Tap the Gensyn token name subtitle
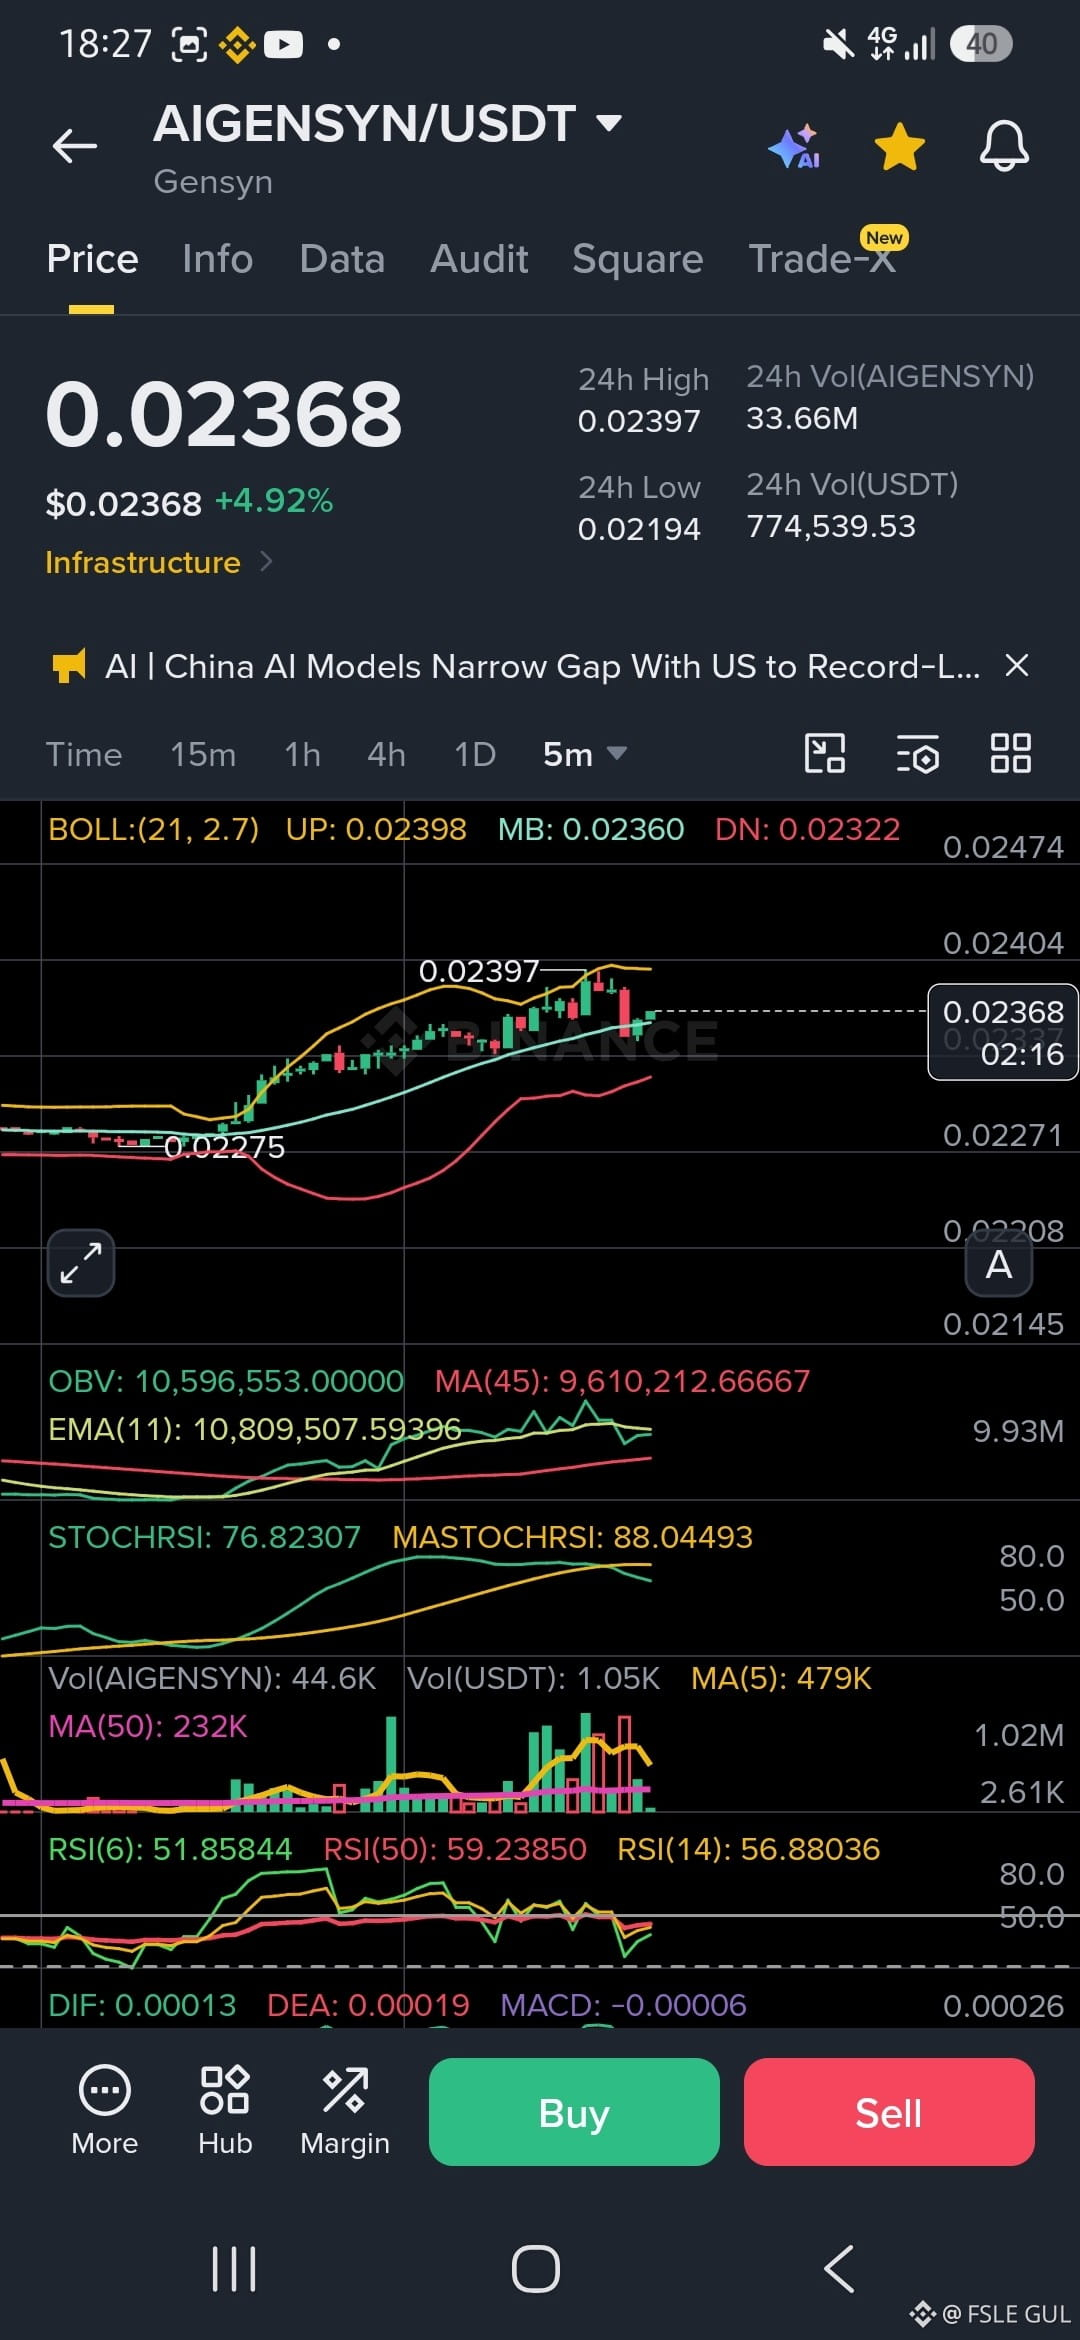Screen dimensions: 1080x2340 click(213, 182)
